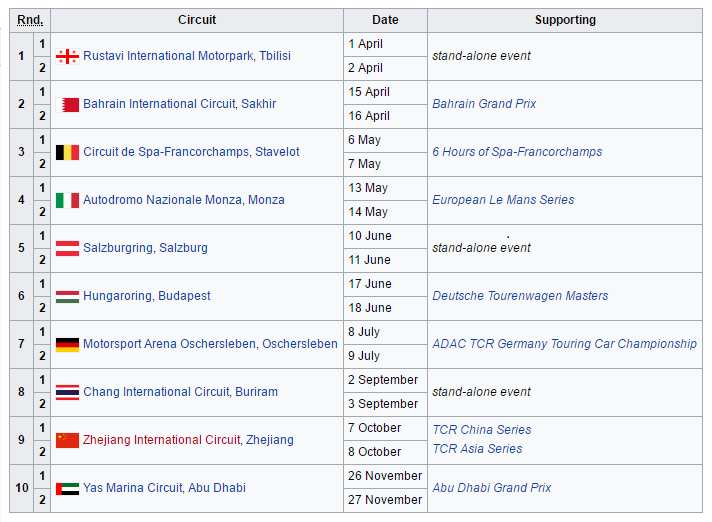Open ADAC TCR Germany Touring Car Championship link
Viewport: 712px width, 522px height.
coord(564,344)
